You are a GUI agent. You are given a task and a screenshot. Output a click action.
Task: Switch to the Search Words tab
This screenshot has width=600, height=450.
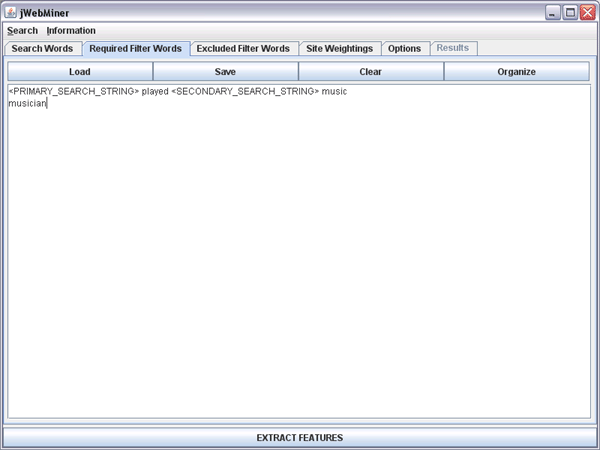[42, 48]
